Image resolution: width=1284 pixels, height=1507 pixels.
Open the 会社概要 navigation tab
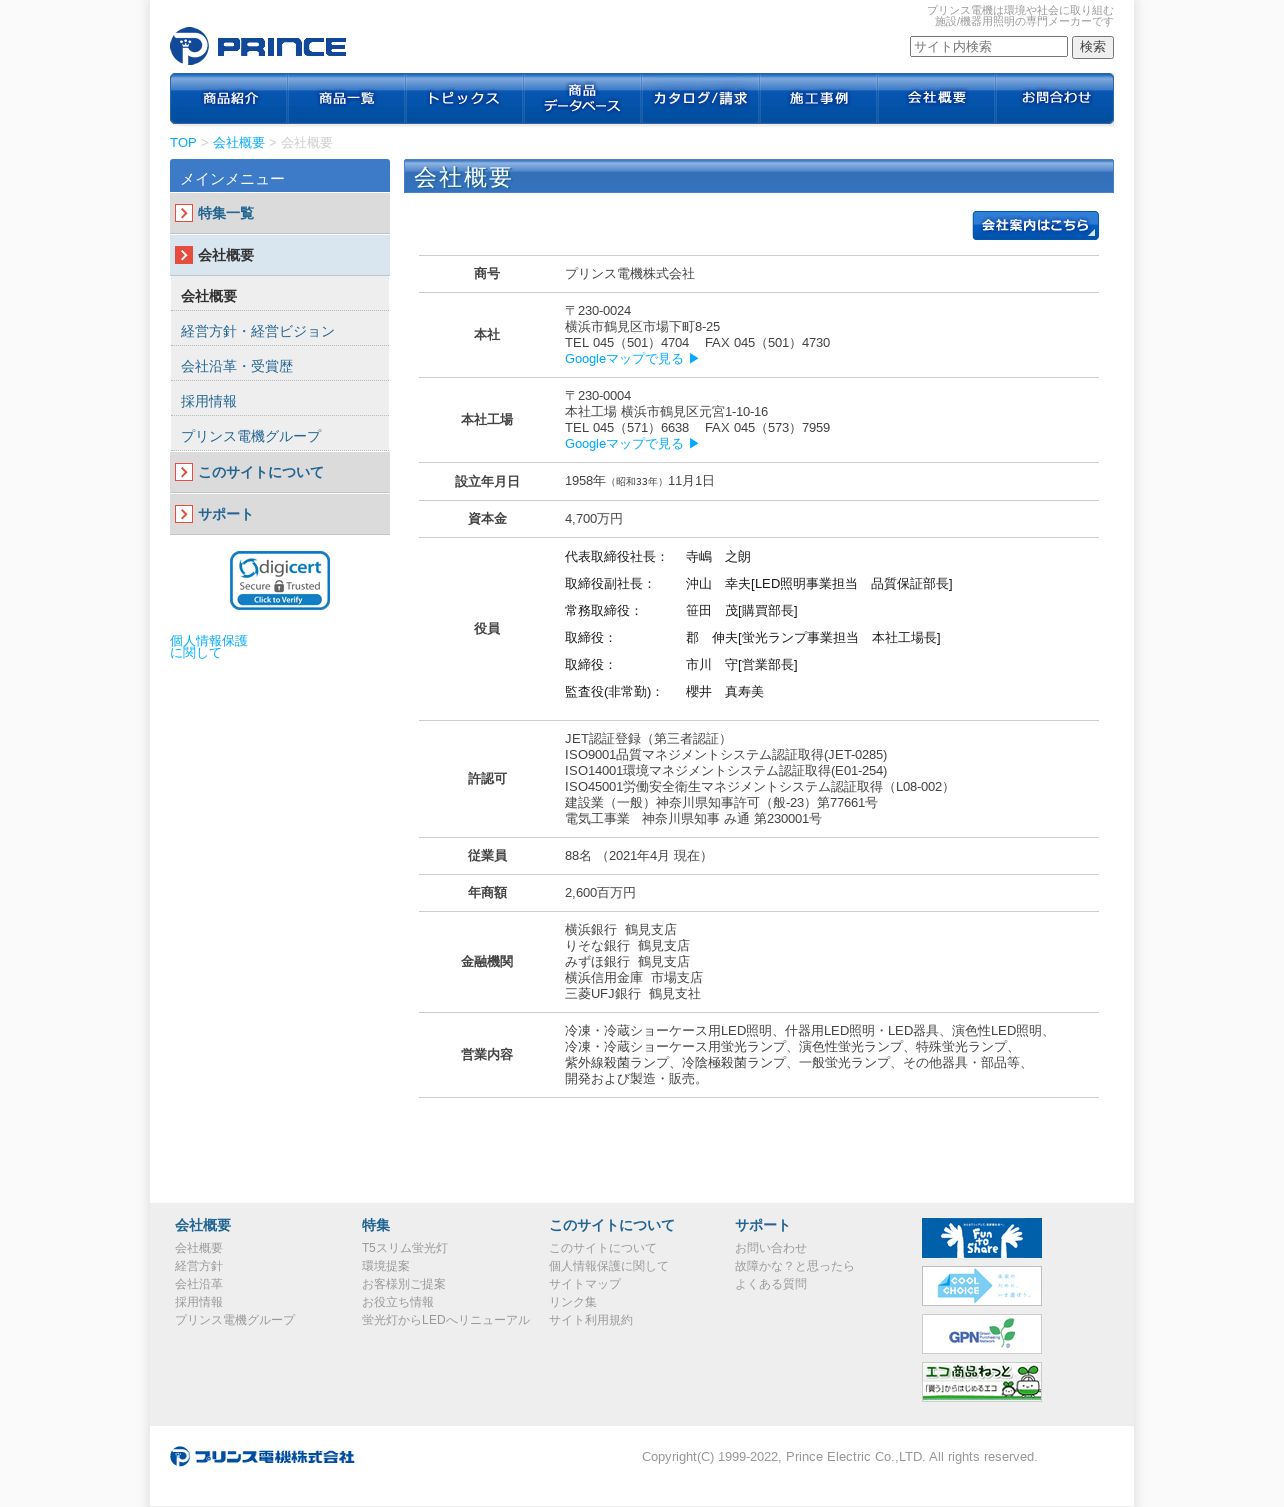pyautogui.click(x=937, y=98)
